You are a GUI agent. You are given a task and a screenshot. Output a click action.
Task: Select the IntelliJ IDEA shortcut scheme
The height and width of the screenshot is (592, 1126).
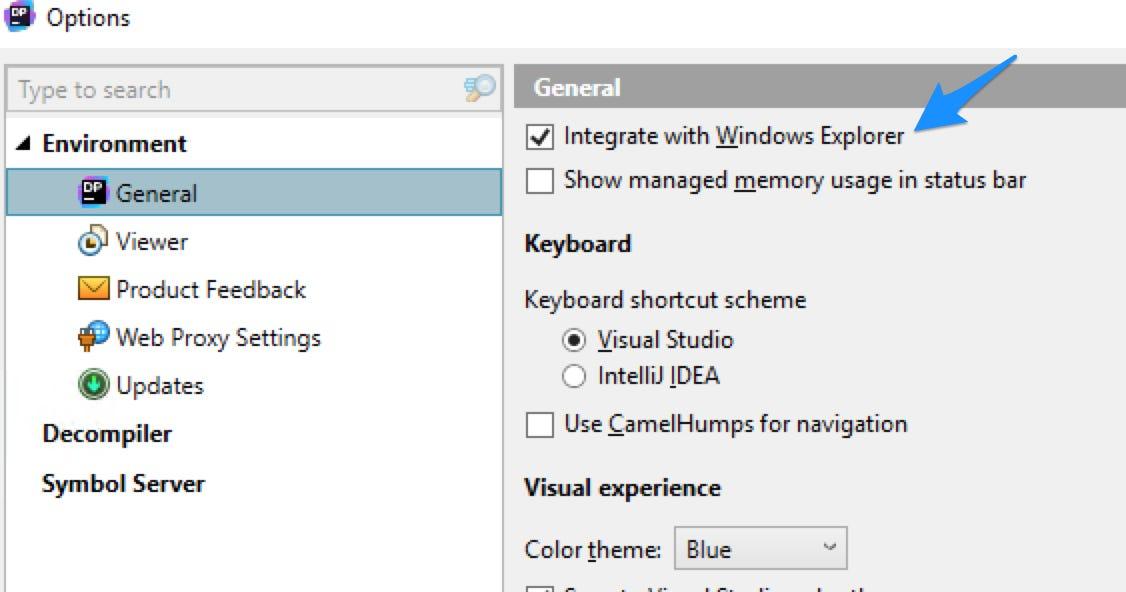pos(573,375)
